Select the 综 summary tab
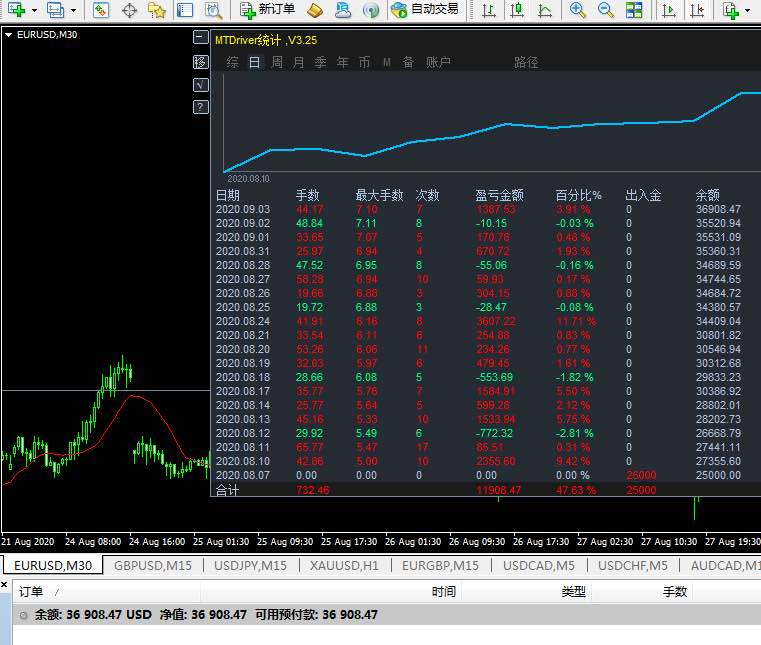 coord(232,62)
